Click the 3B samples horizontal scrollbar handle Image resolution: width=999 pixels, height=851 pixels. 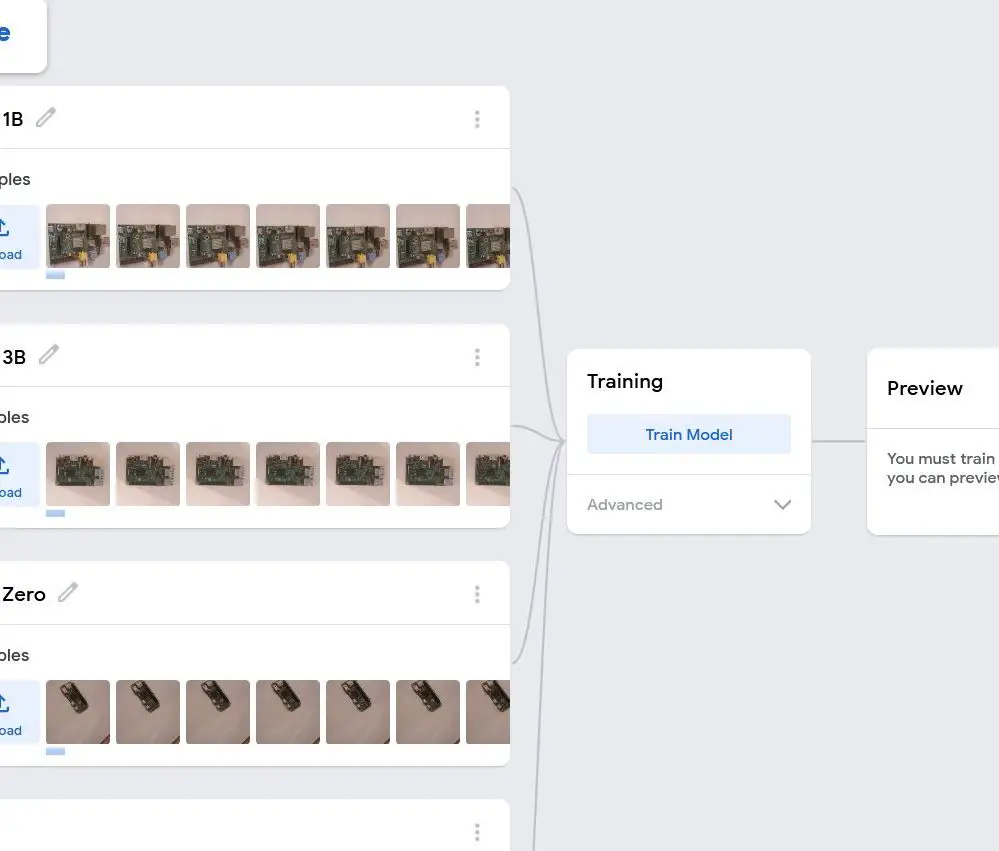point(55,513)
